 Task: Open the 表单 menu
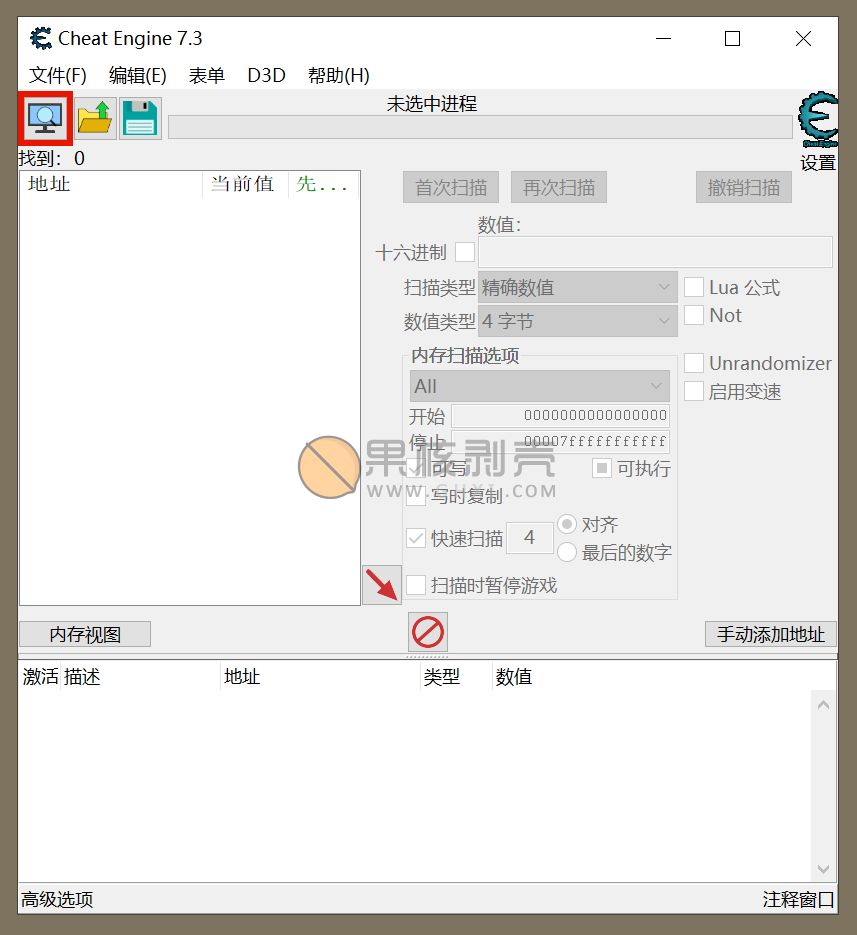206,76
